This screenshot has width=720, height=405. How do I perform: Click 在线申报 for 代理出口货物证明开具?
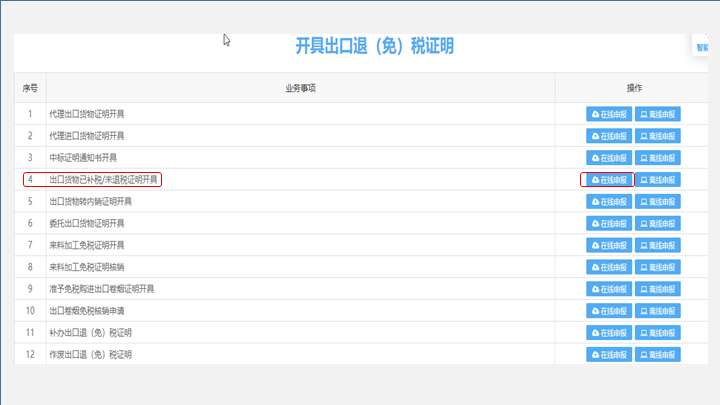[x=609, y=114]
